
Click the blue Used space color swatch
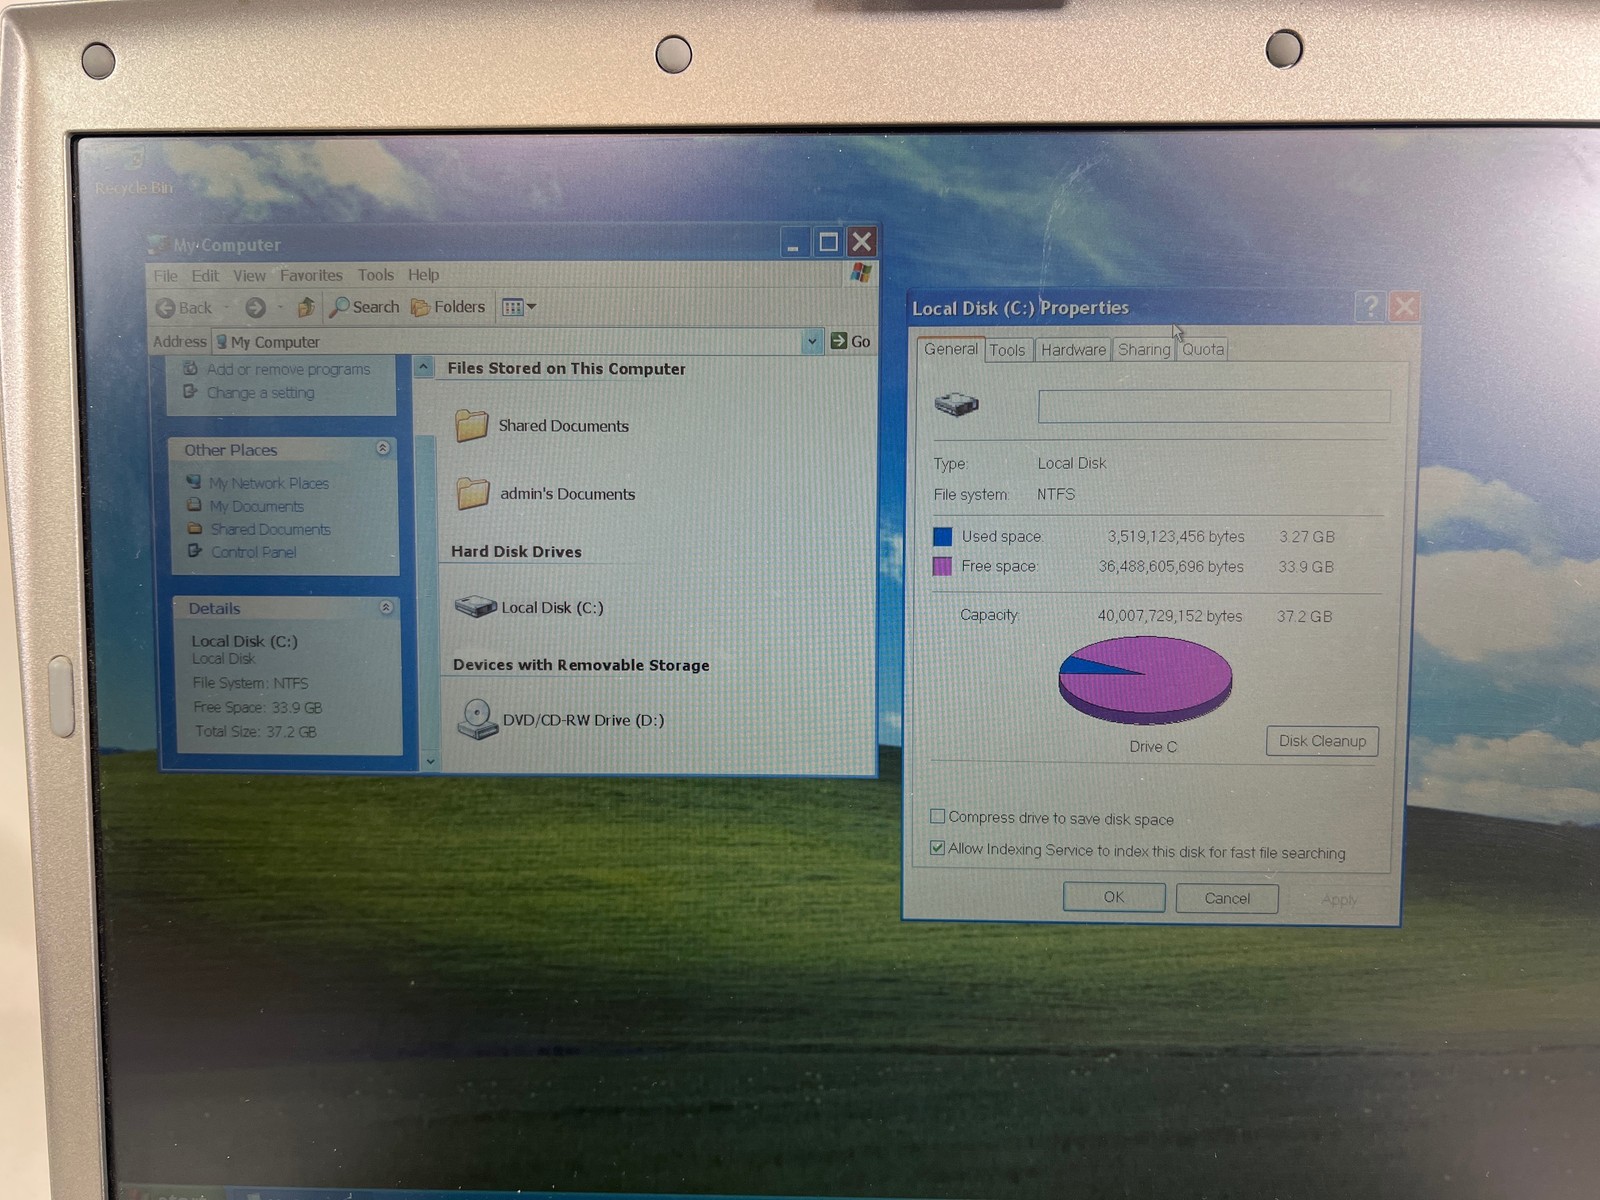(942, 537)
